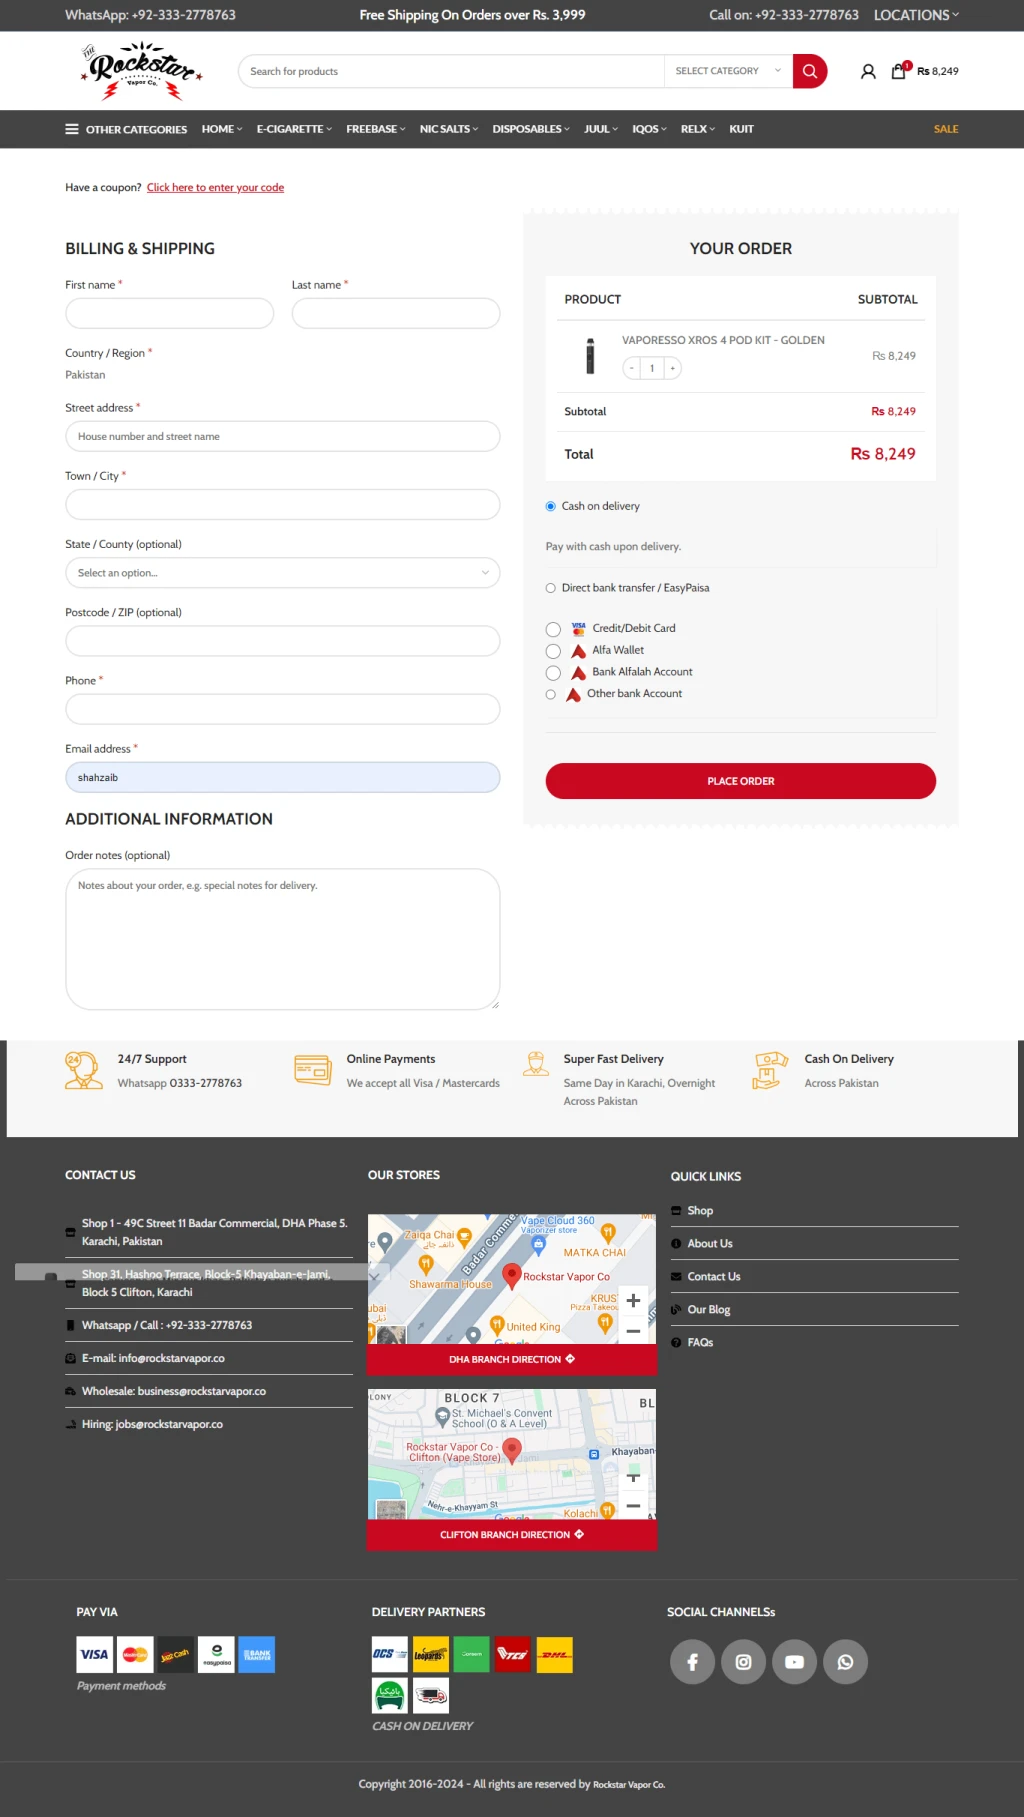The image size is (1024, 1817).
Task: Click Vaporesso XROS 4 product thumbnail
Action: point(590,356)
